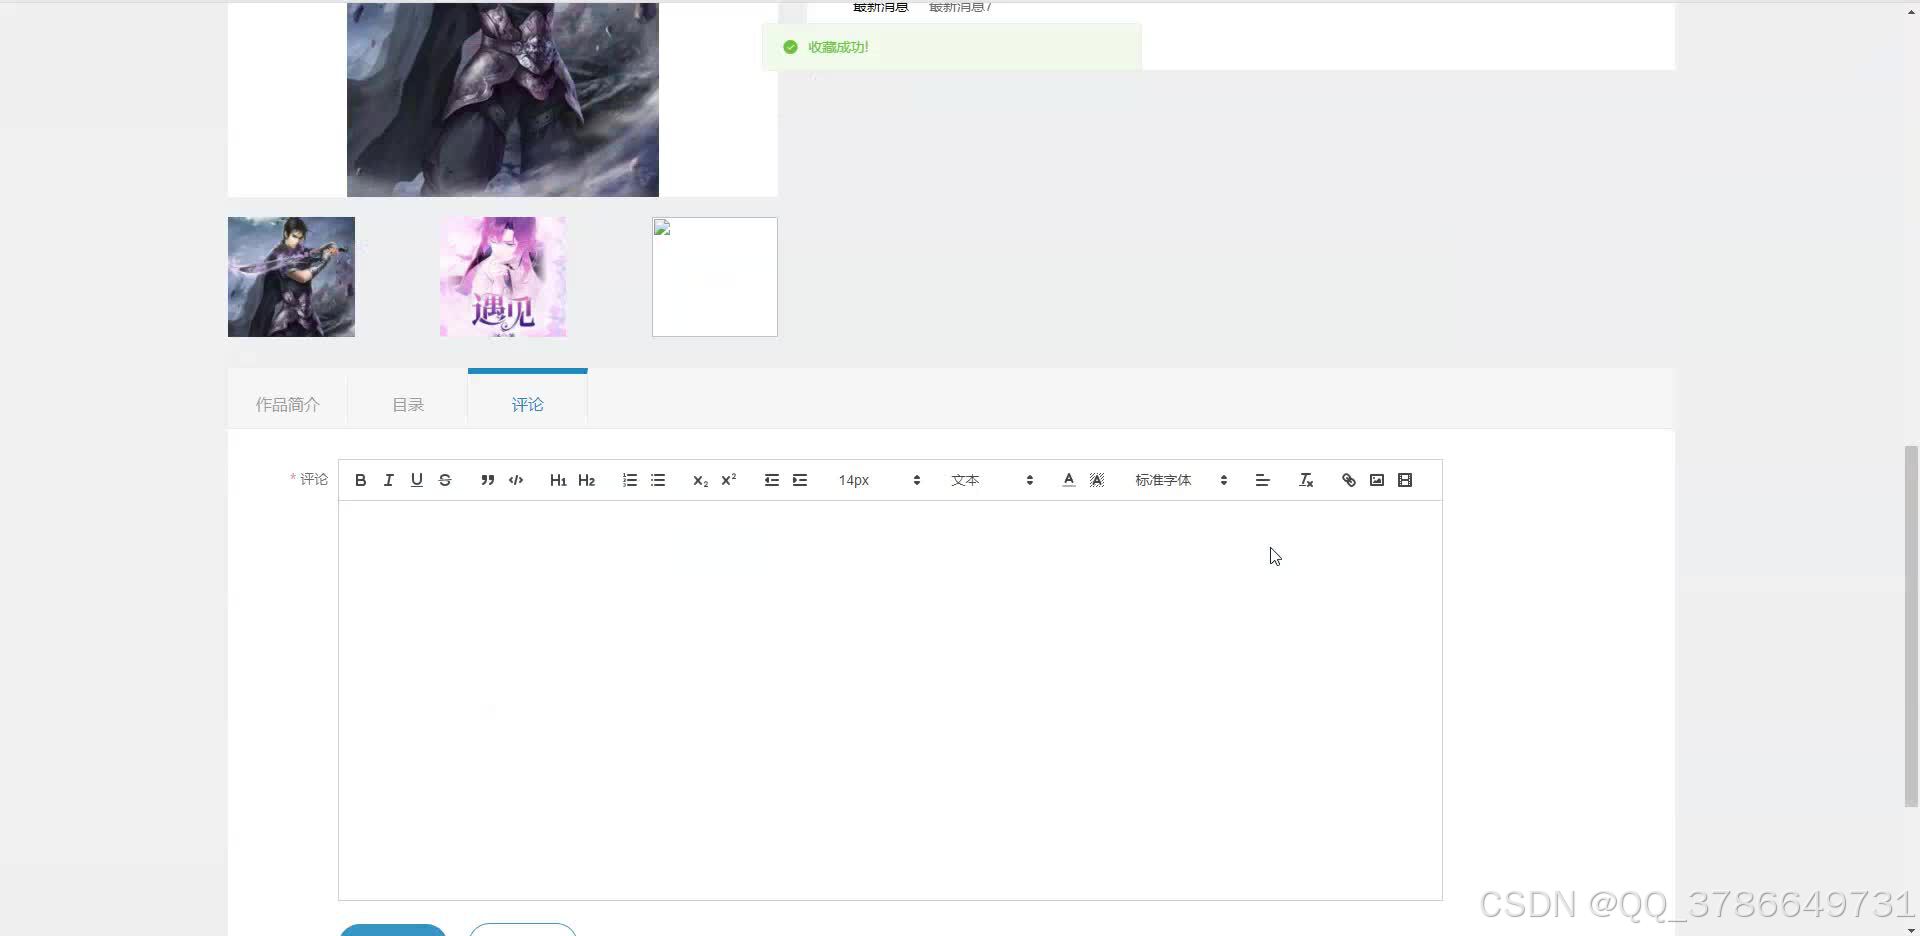Image resolution: width=1920 pixels, height=936 pixels.
Task: Apply Heading 1 style
Action: tap(558, 480)
